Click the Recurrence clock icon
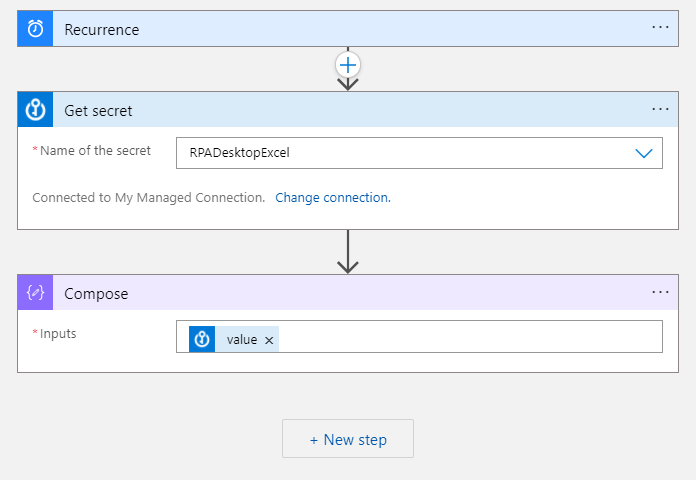 point(36,29)
